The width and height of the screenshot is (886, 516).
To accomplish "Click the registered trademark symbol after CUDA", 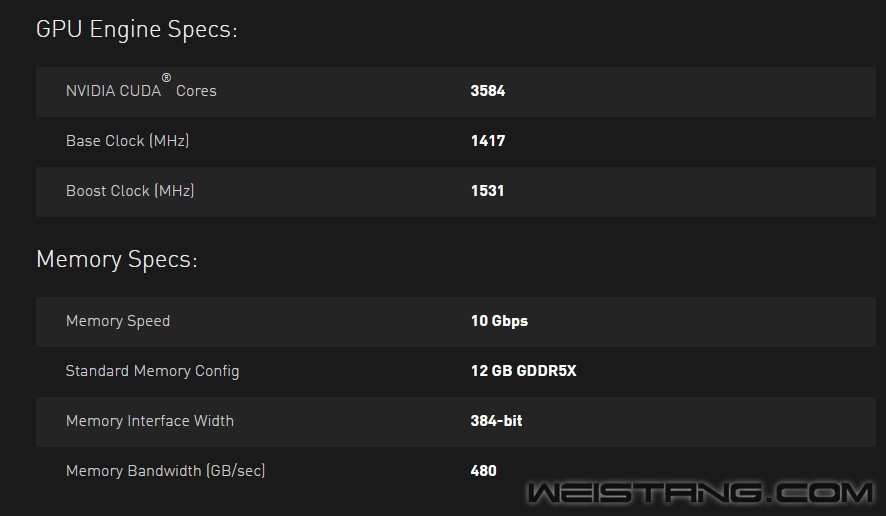I will pyautogui.click(x=166, y=77).
